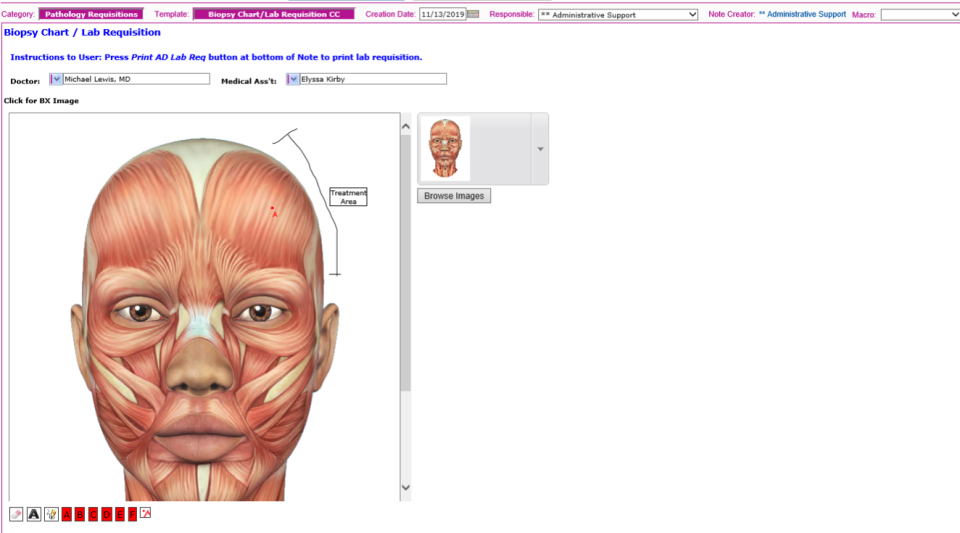Image resolution: width=960 pixels, height=533 pixels.
Task: Click the Biopsy Chart/Lab Requisition CC template
Action: coord(273,15)
